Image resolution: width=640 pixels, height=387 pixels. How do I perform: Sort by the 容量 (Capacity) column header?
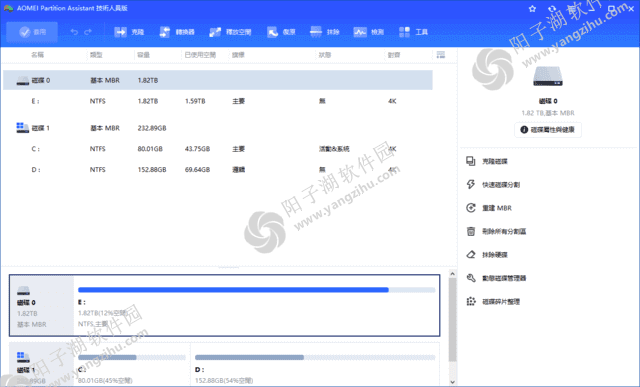[x=143, y=55]
